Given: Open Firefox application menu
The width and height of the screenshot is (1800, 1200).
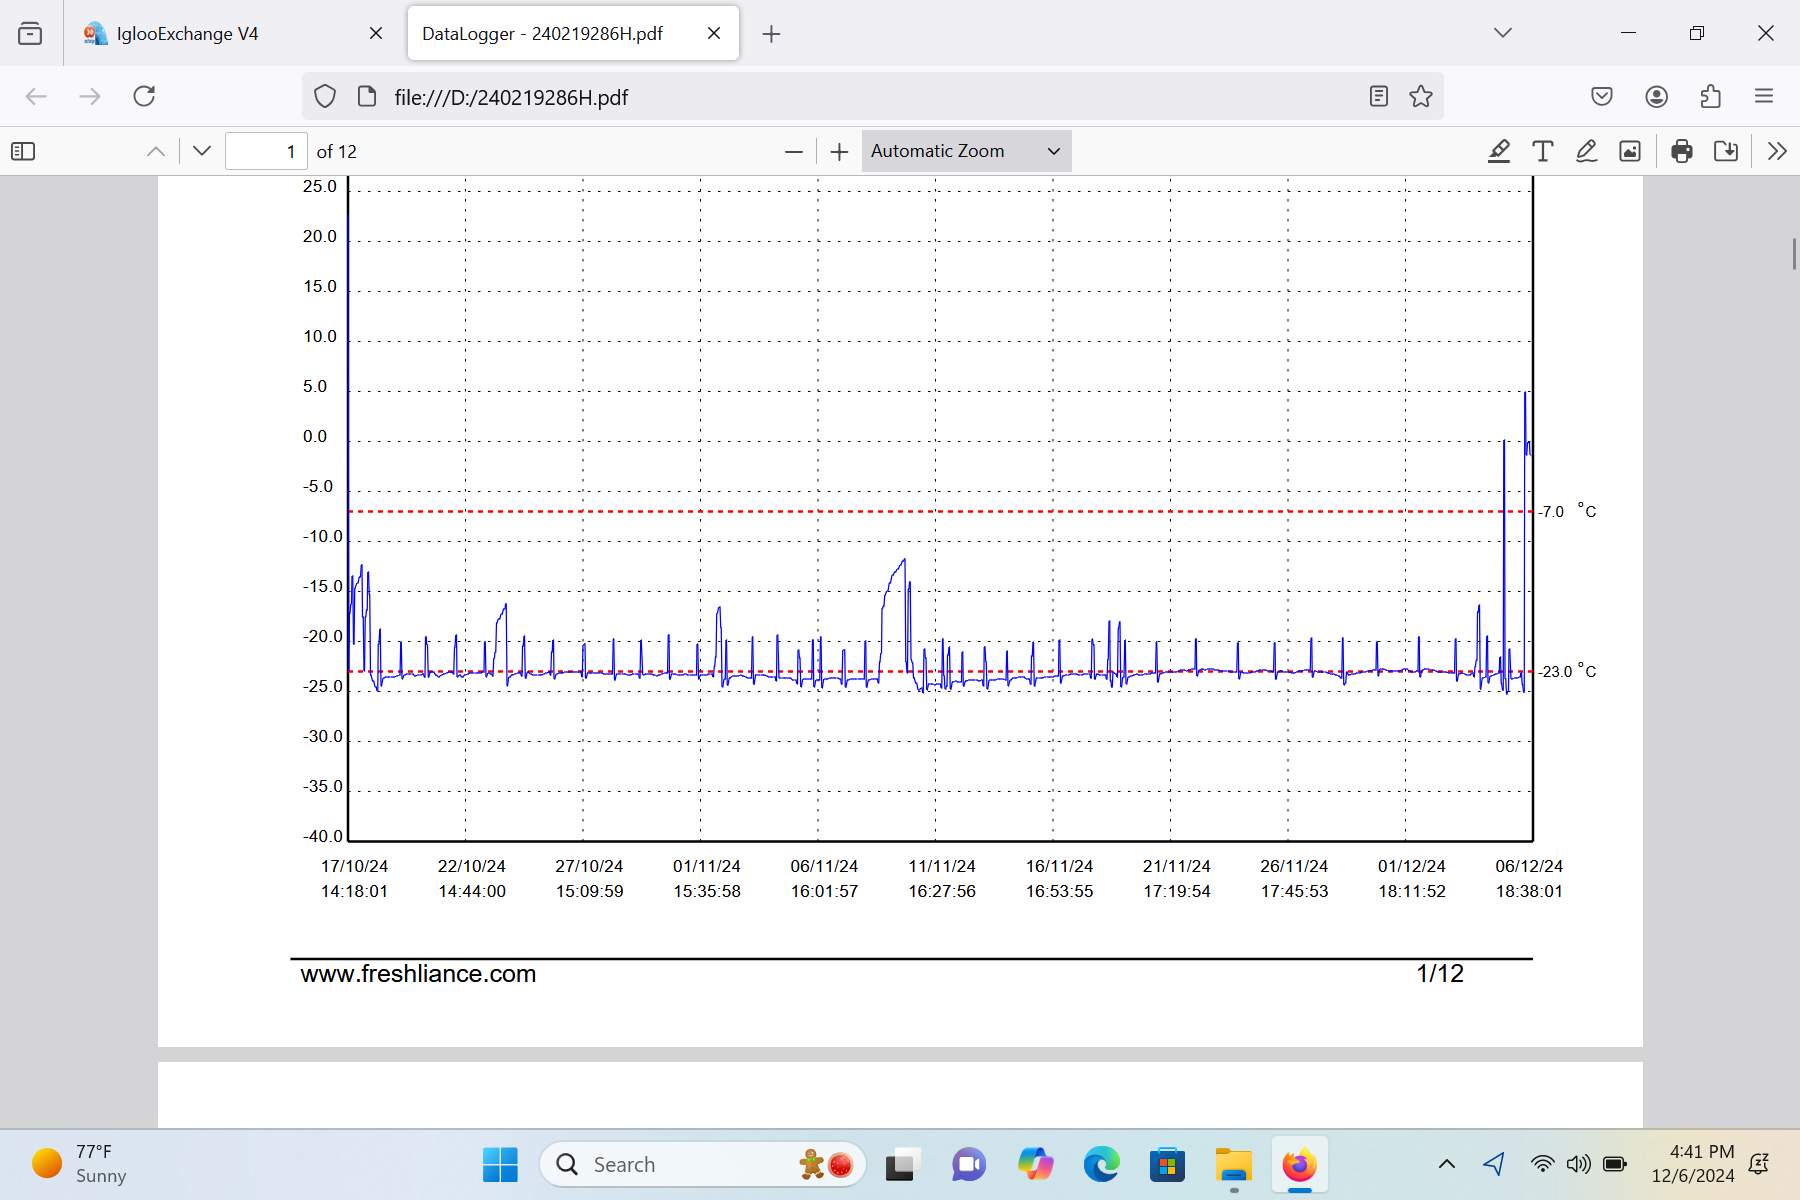Looking at the screenshot, I should 1764,96.
